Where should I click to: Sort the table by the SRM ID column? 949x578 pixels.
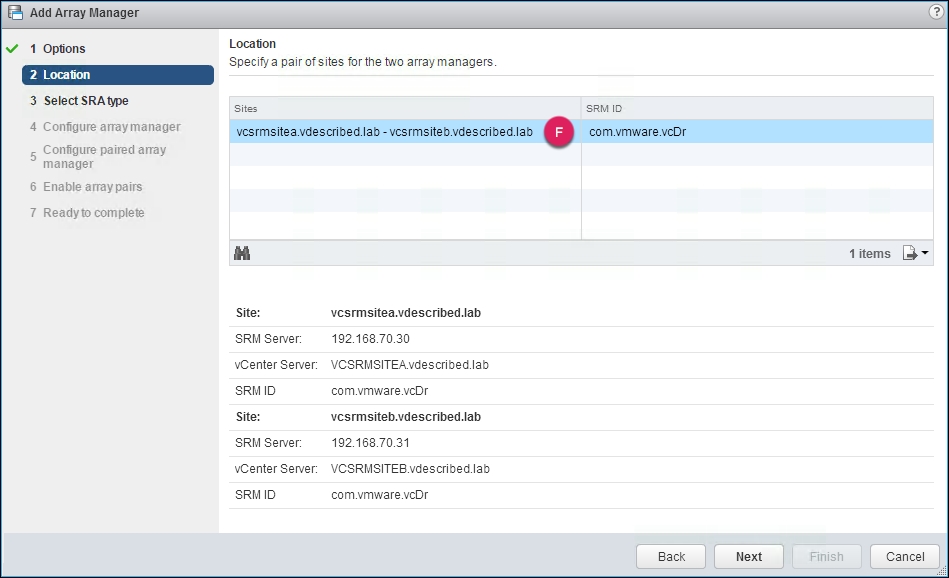coord(604,108)
